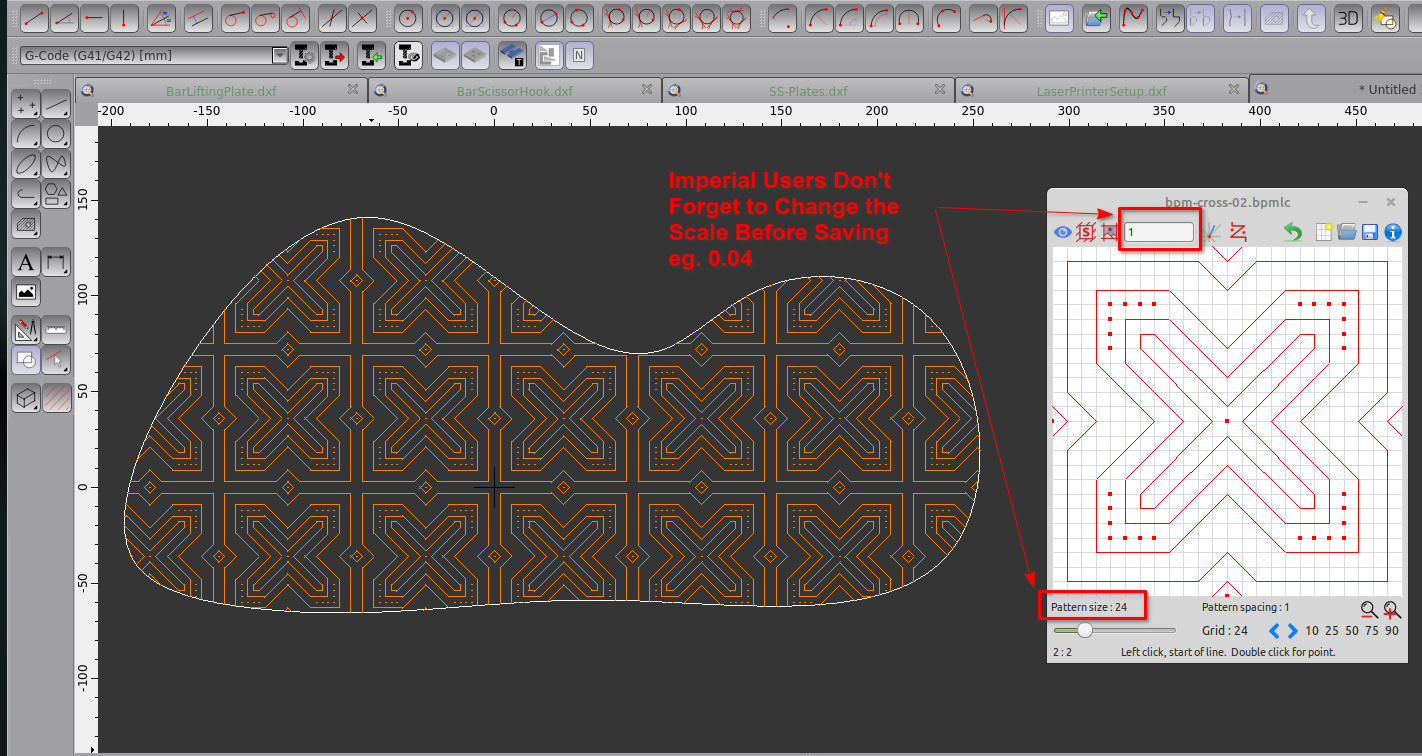Set grid to 90 preset

[1391, 631]
